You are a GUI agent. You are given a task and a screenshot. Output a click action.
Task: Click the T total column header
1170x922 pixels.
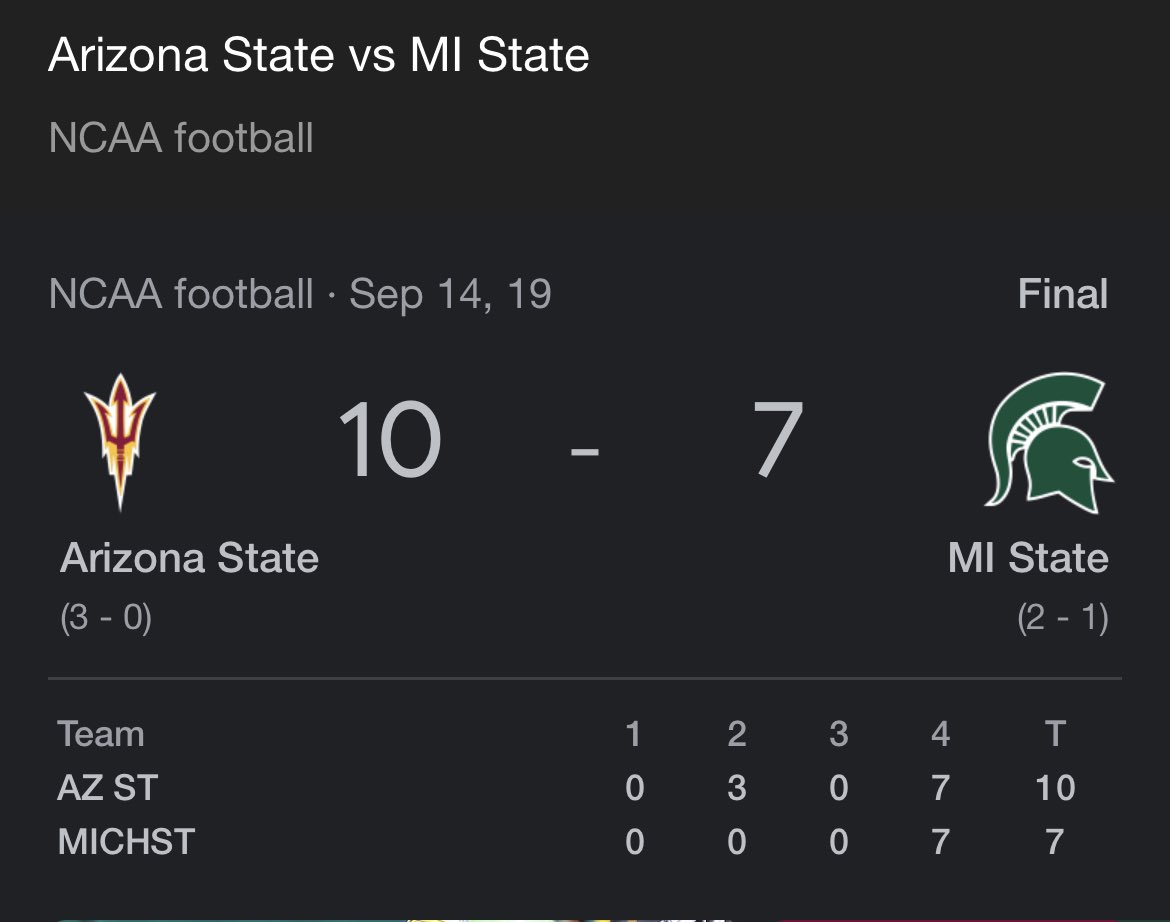point(1055,734)
